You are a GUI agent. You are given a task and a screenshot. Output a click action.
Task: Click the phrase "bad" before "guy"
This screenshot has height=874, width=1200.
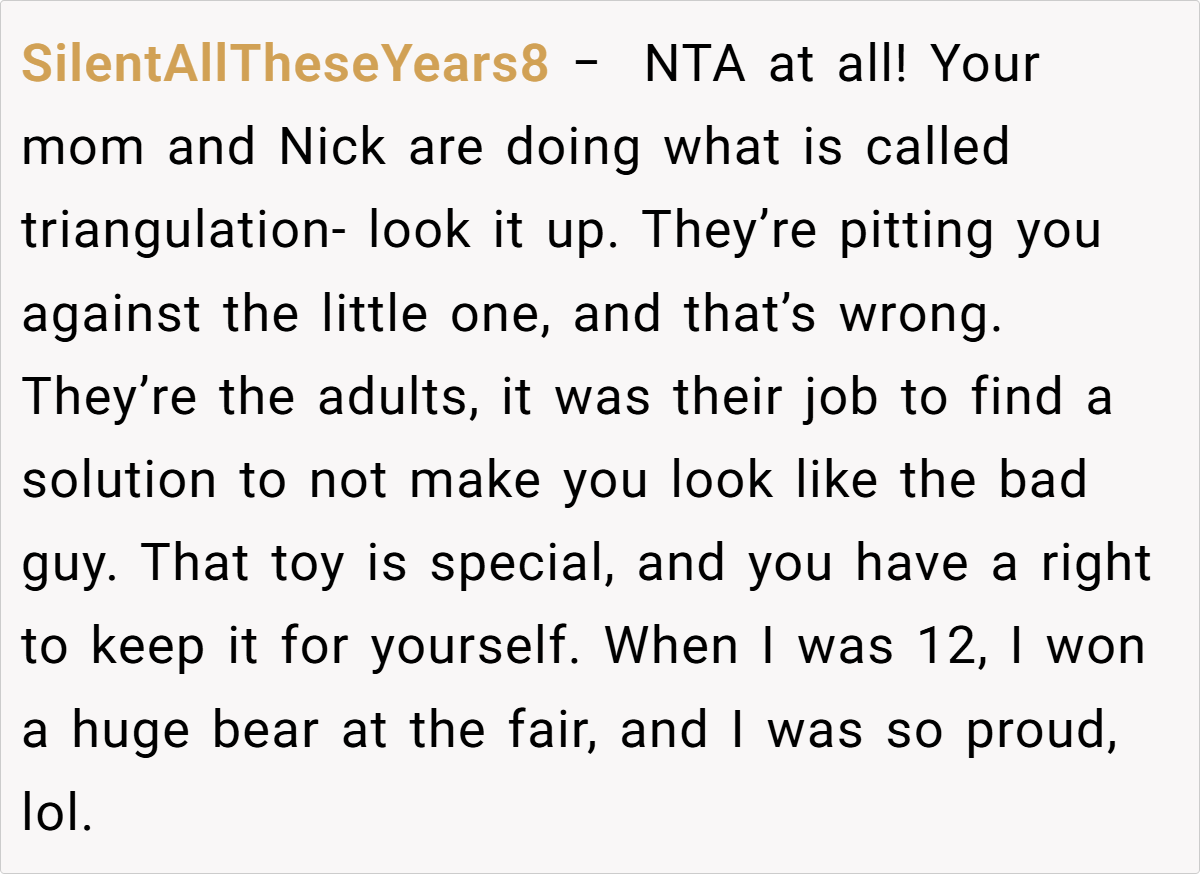coord(1045,481)
